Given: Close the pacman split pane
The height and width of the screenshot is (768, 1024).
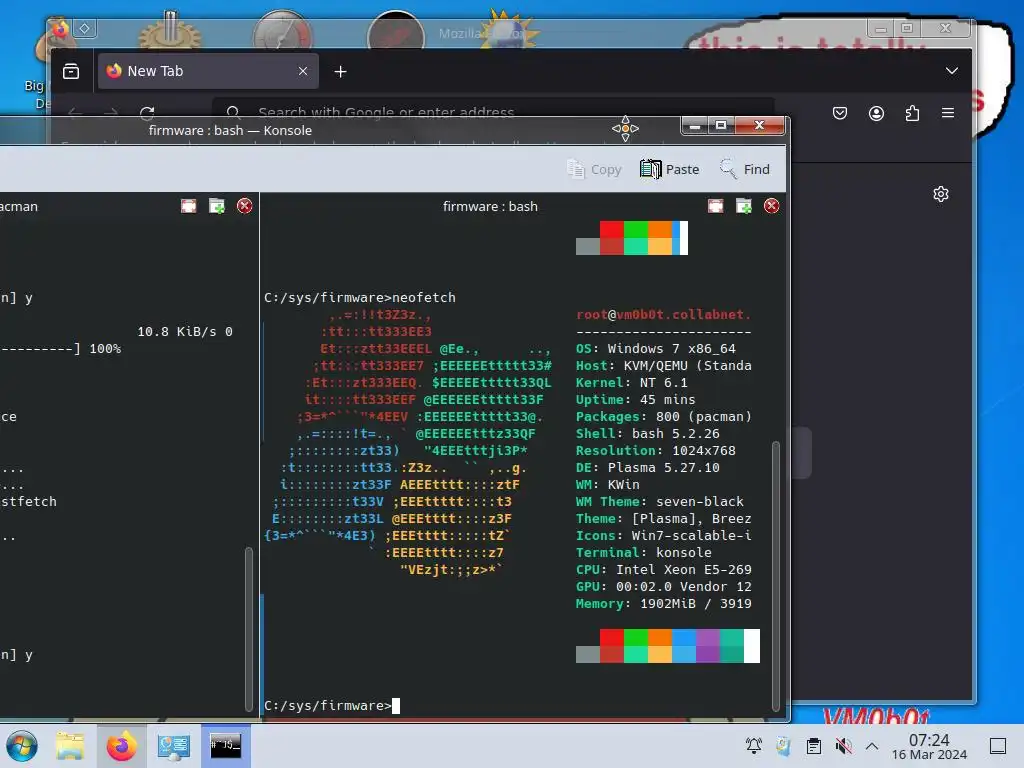Looking at the screenshot, I should pos(244,206).
